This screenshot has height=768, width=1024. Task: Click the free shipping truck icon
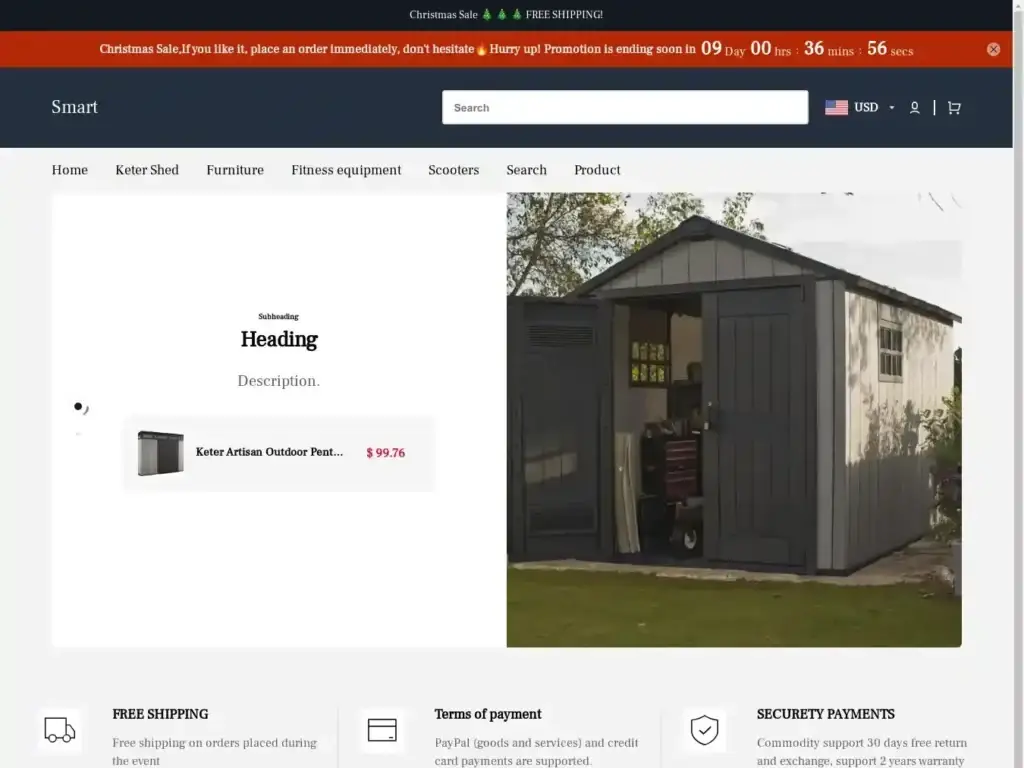pos(60,730)
